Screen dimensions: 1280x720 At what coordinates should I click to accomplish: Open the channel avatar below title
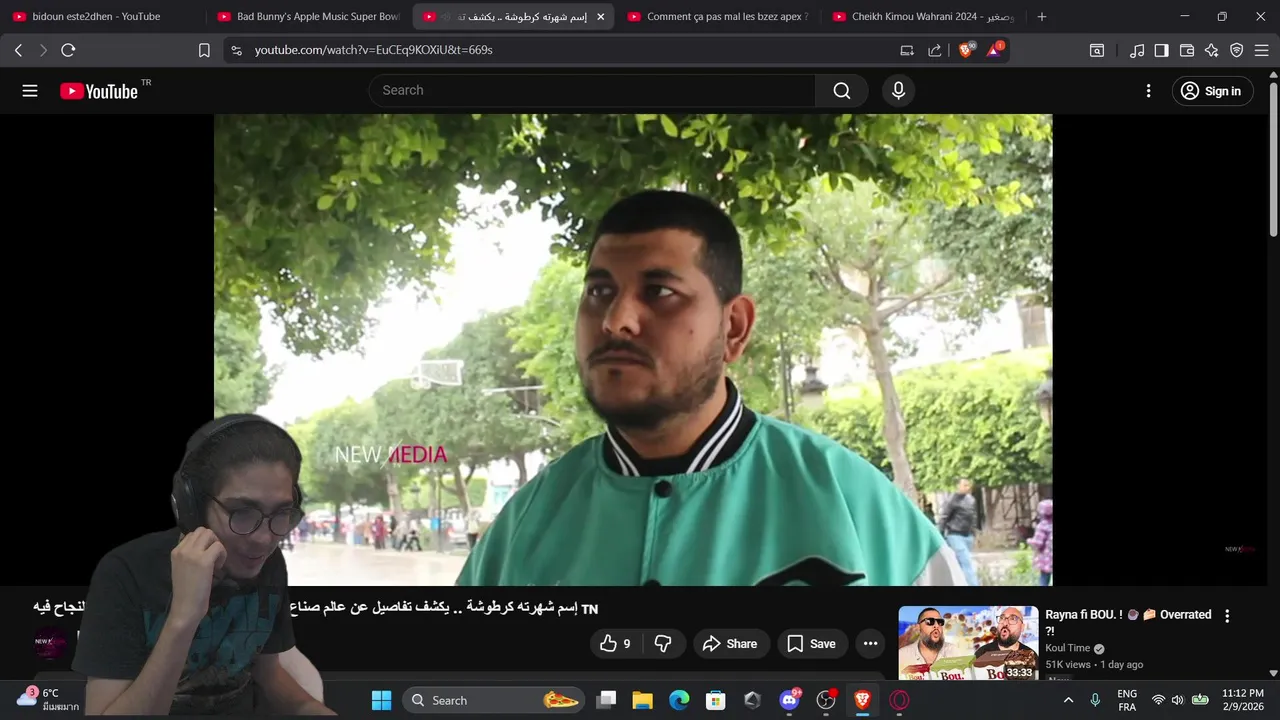50,642
